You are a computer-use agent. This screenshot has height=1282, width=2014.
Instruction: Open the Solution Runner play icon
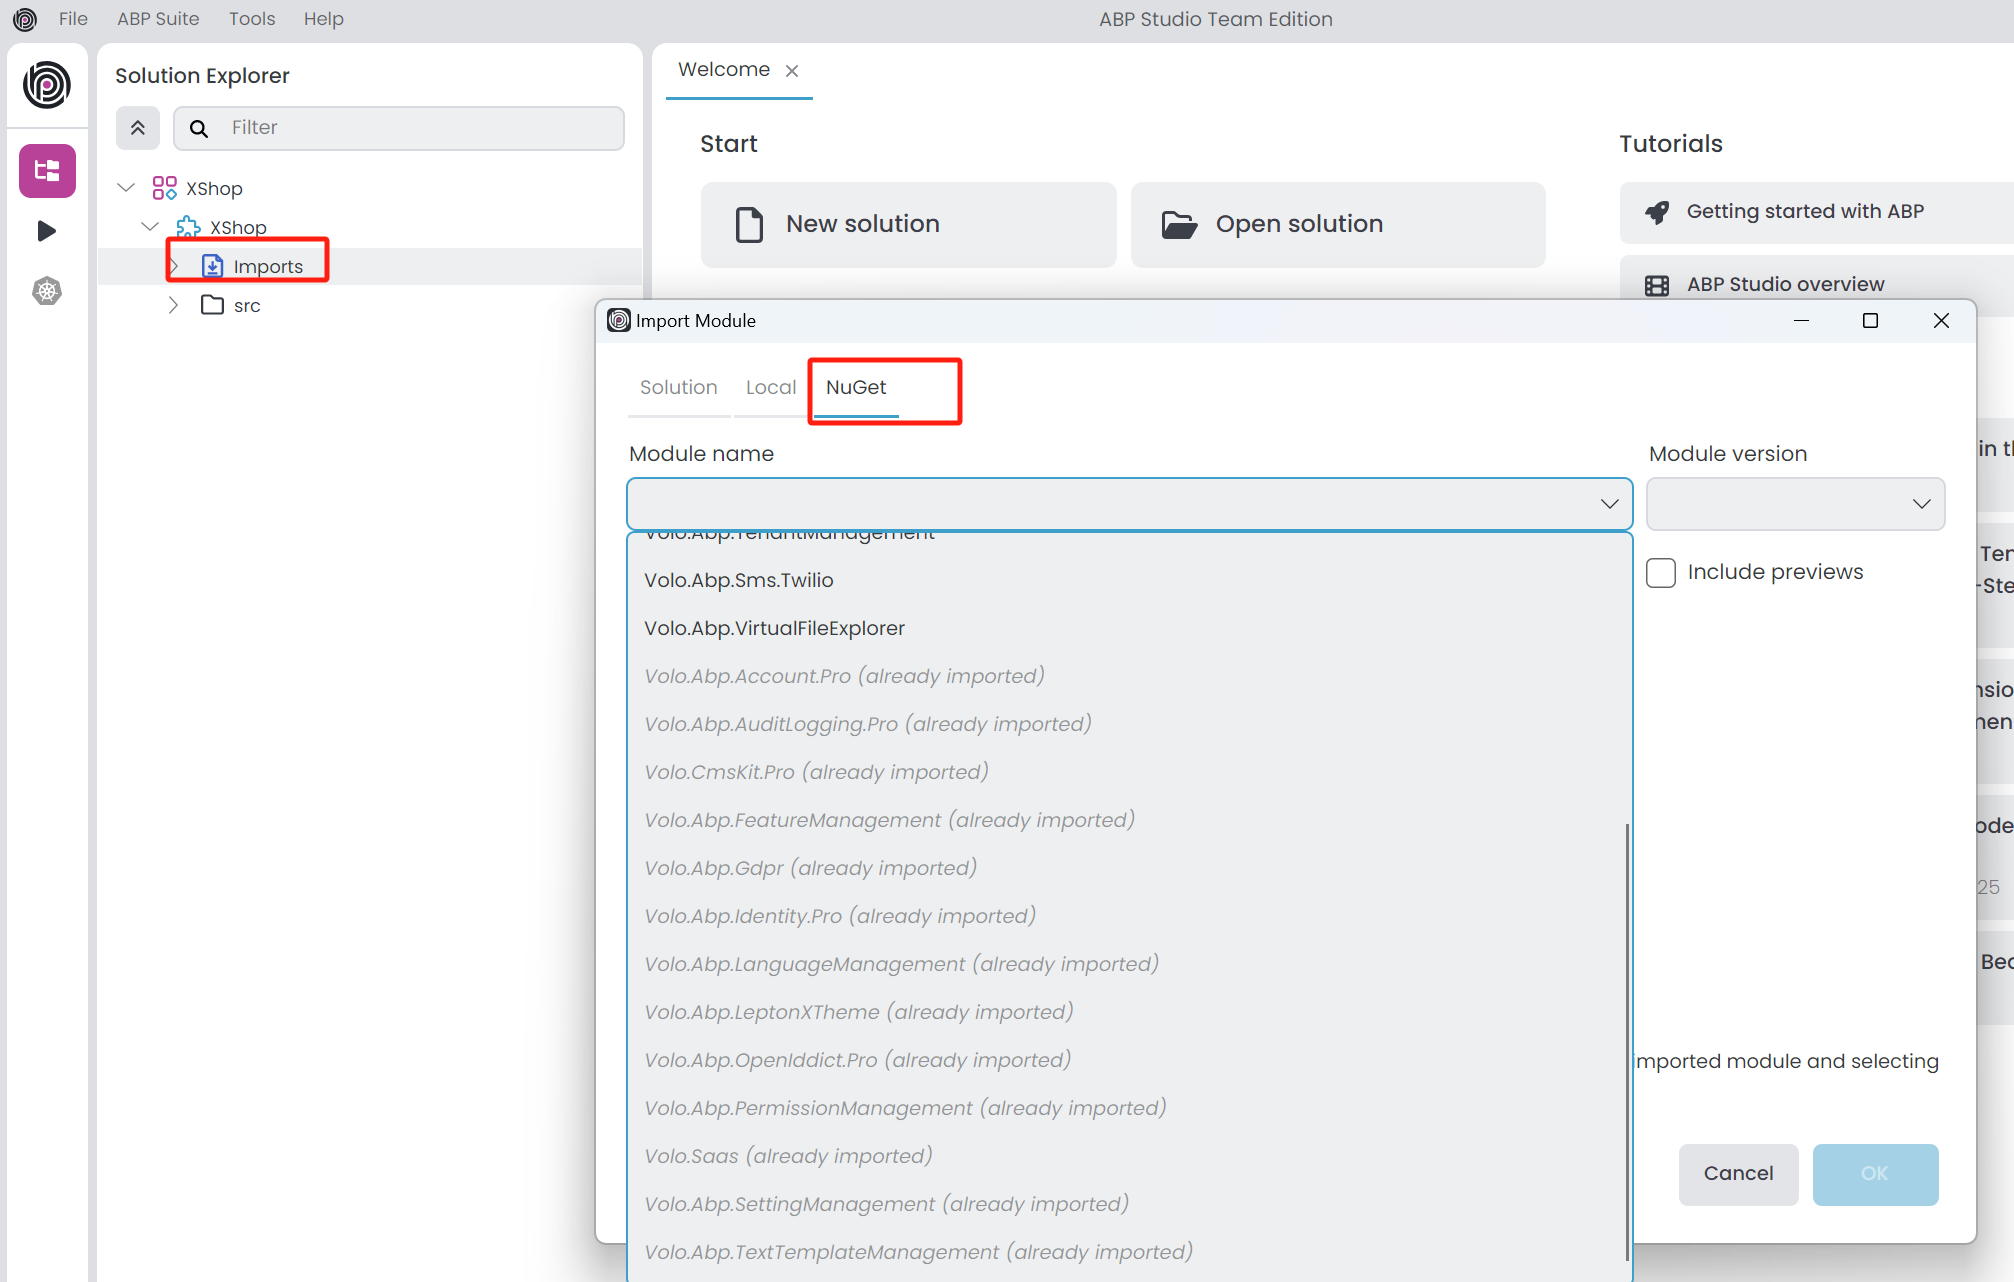pyautogui.click(x=47, y=231)
